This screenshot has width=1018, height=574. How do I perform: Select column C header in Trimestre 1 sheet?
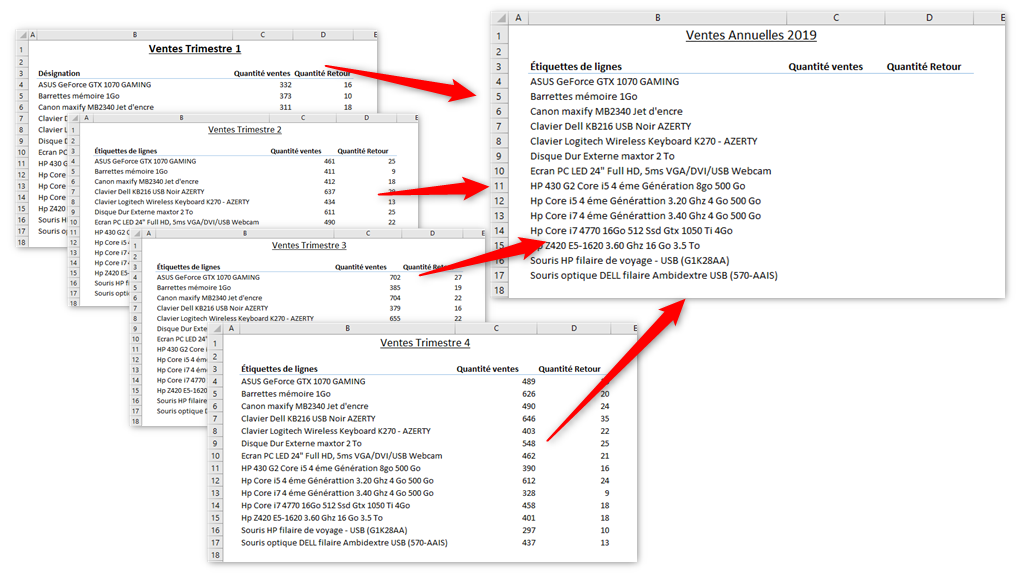(262, 35)
